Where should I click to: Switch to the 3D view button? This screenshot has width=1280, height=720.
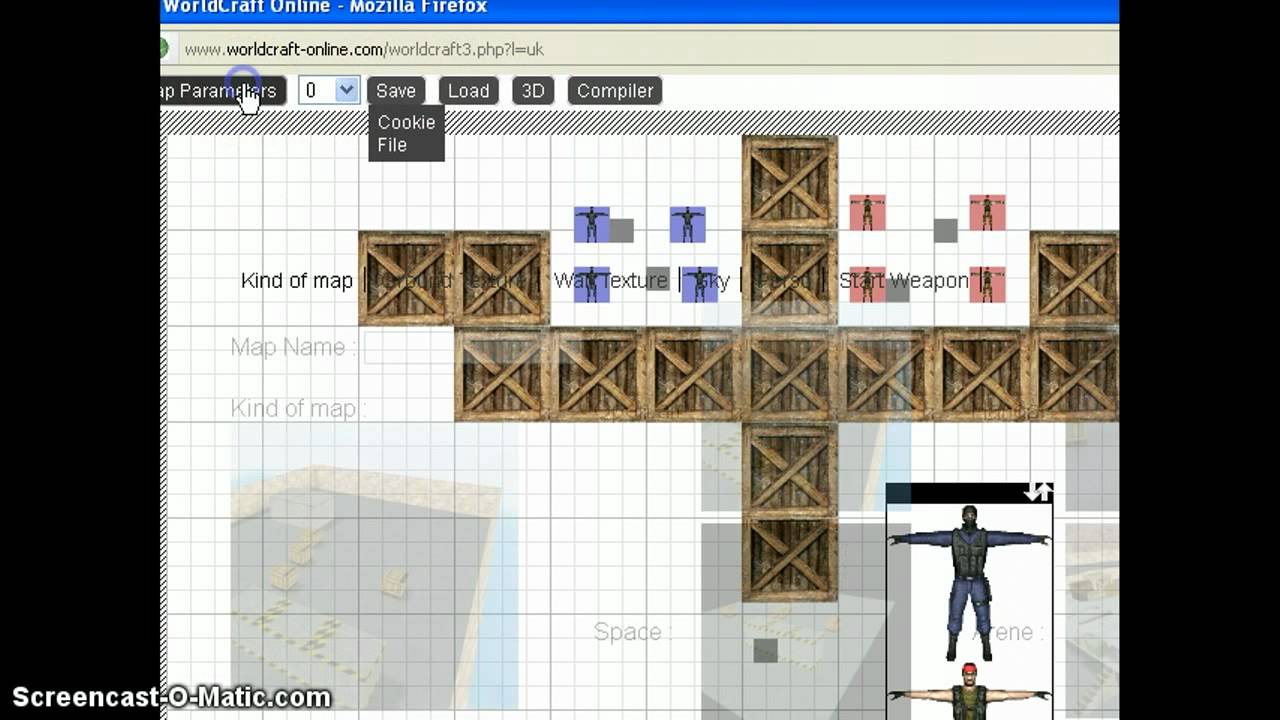(x=533, y=91)
